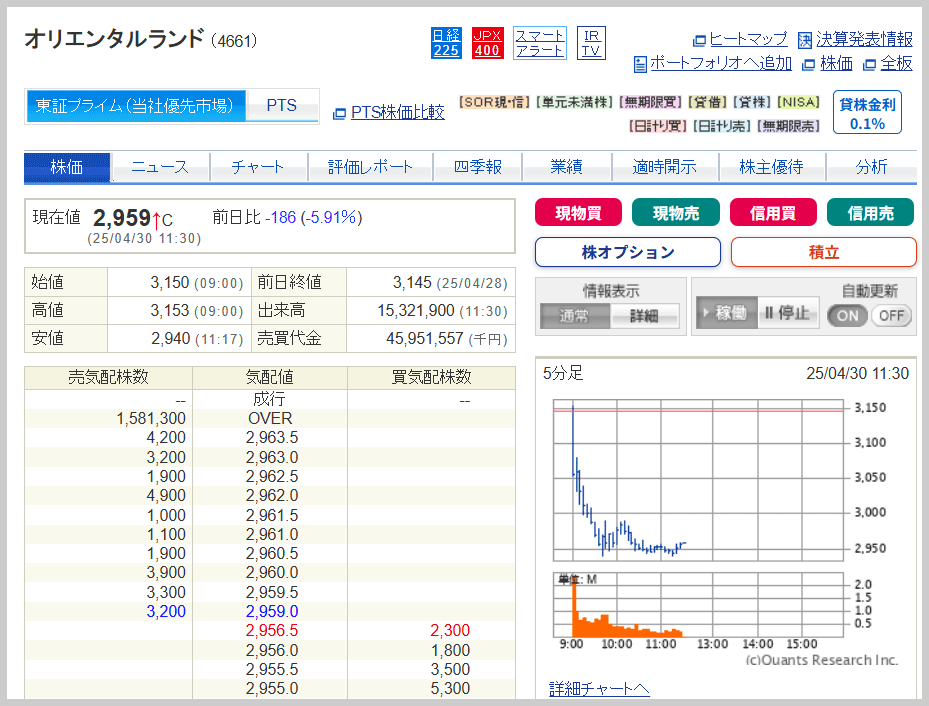Click the 現物売 button

pos(676,213)
